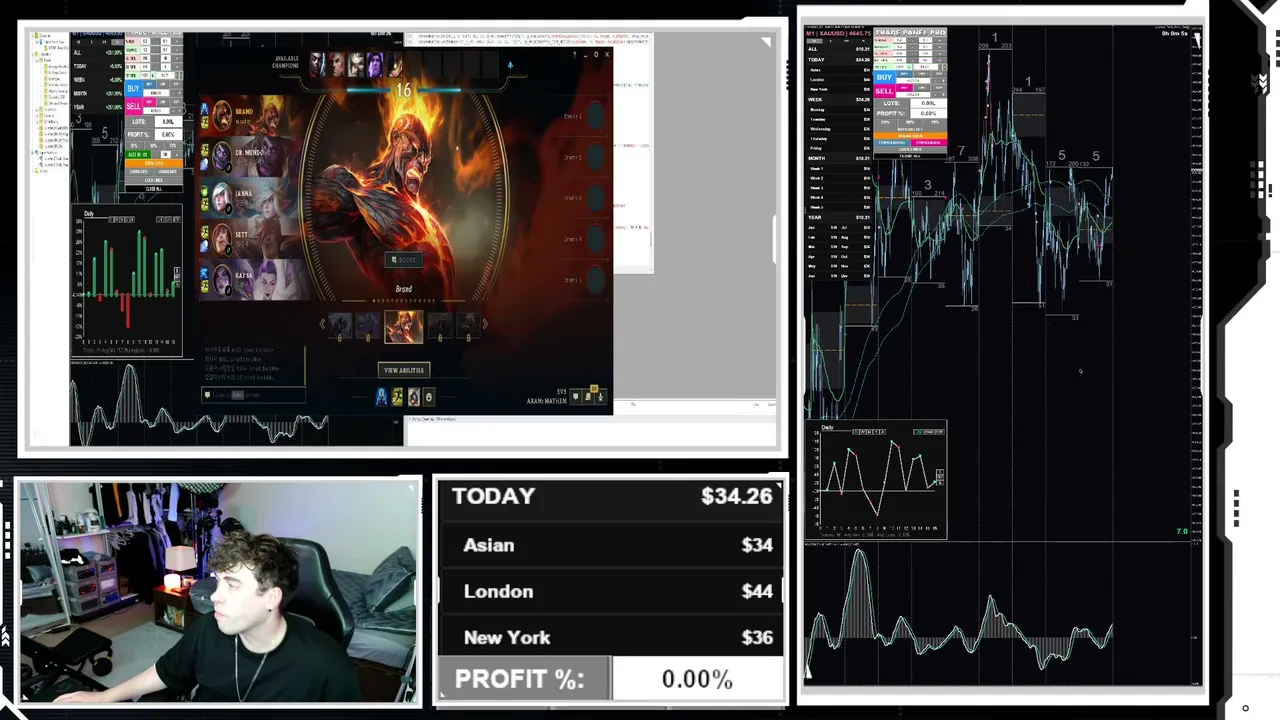Click Kai'Sa's round portrait in the team list
Screen dimensions: 1280x720
[220, 278]
